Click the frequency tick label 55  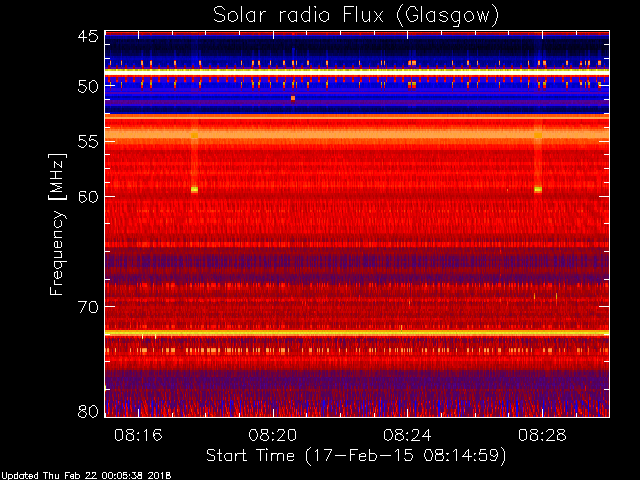point(88,142)
